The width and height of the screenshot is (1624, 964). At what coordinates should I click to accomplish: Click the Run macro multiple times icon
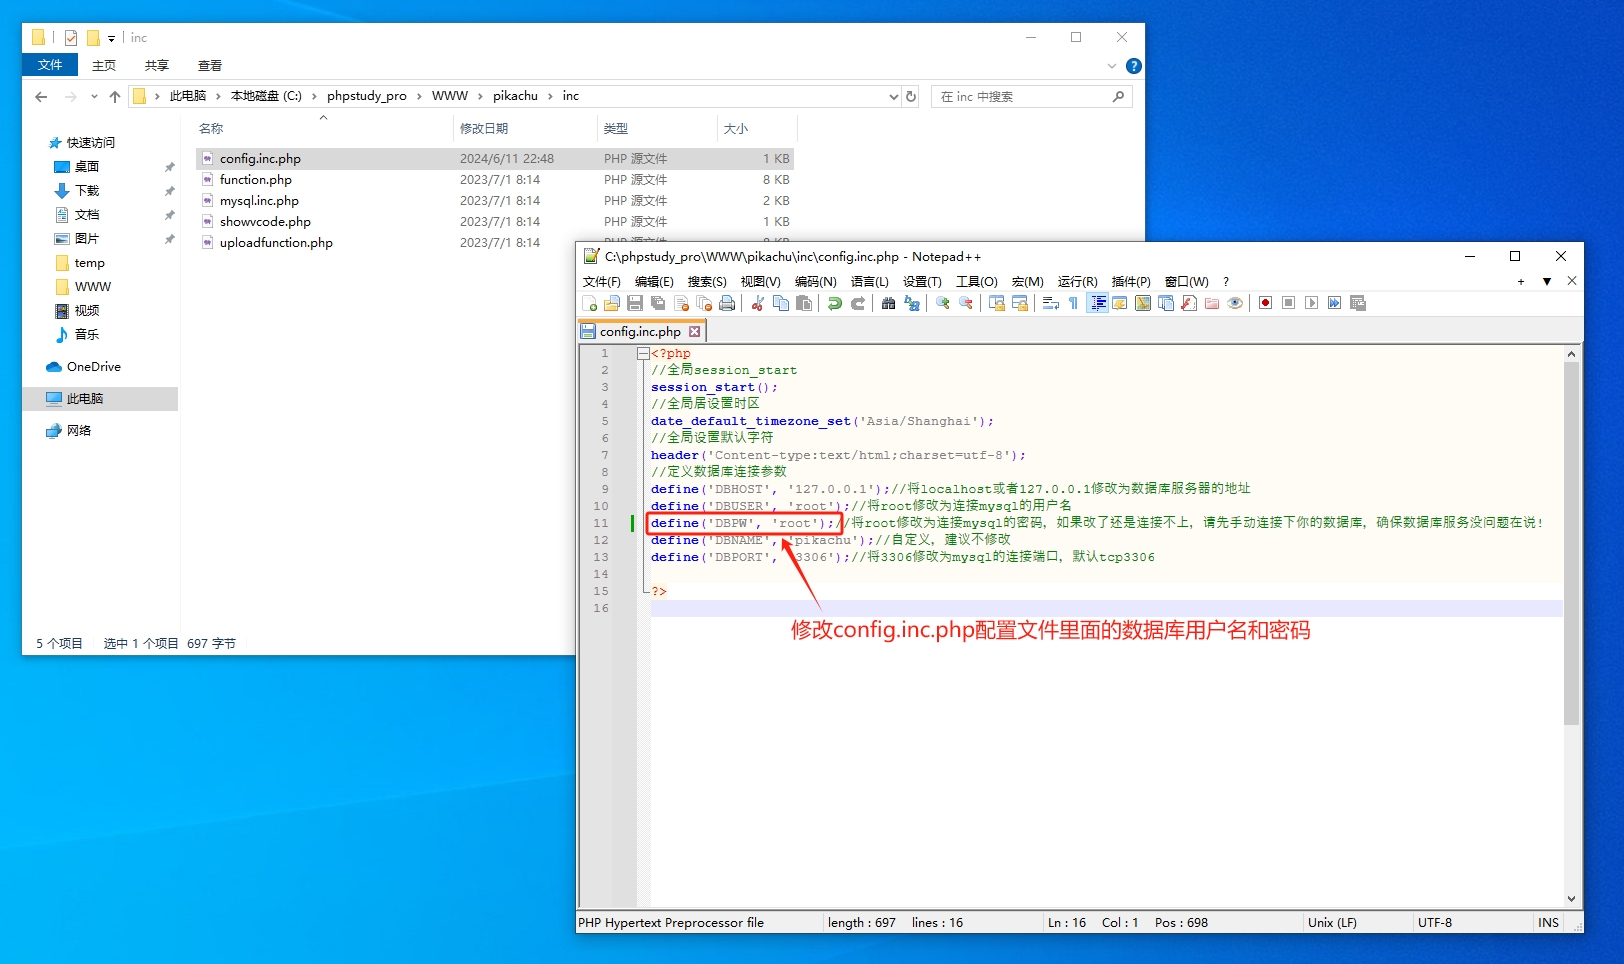[x=1334, y=303]
